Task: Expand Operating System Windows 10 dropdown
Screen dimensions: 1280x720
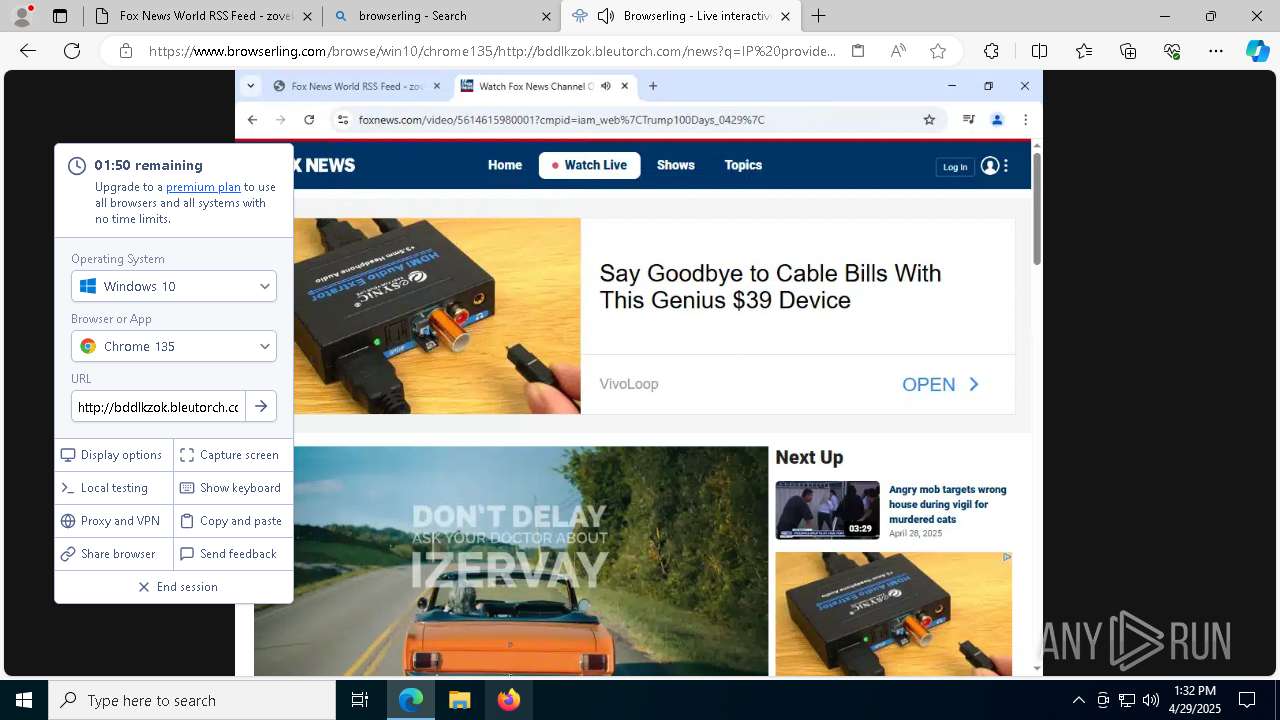Action: coord(174,286)
